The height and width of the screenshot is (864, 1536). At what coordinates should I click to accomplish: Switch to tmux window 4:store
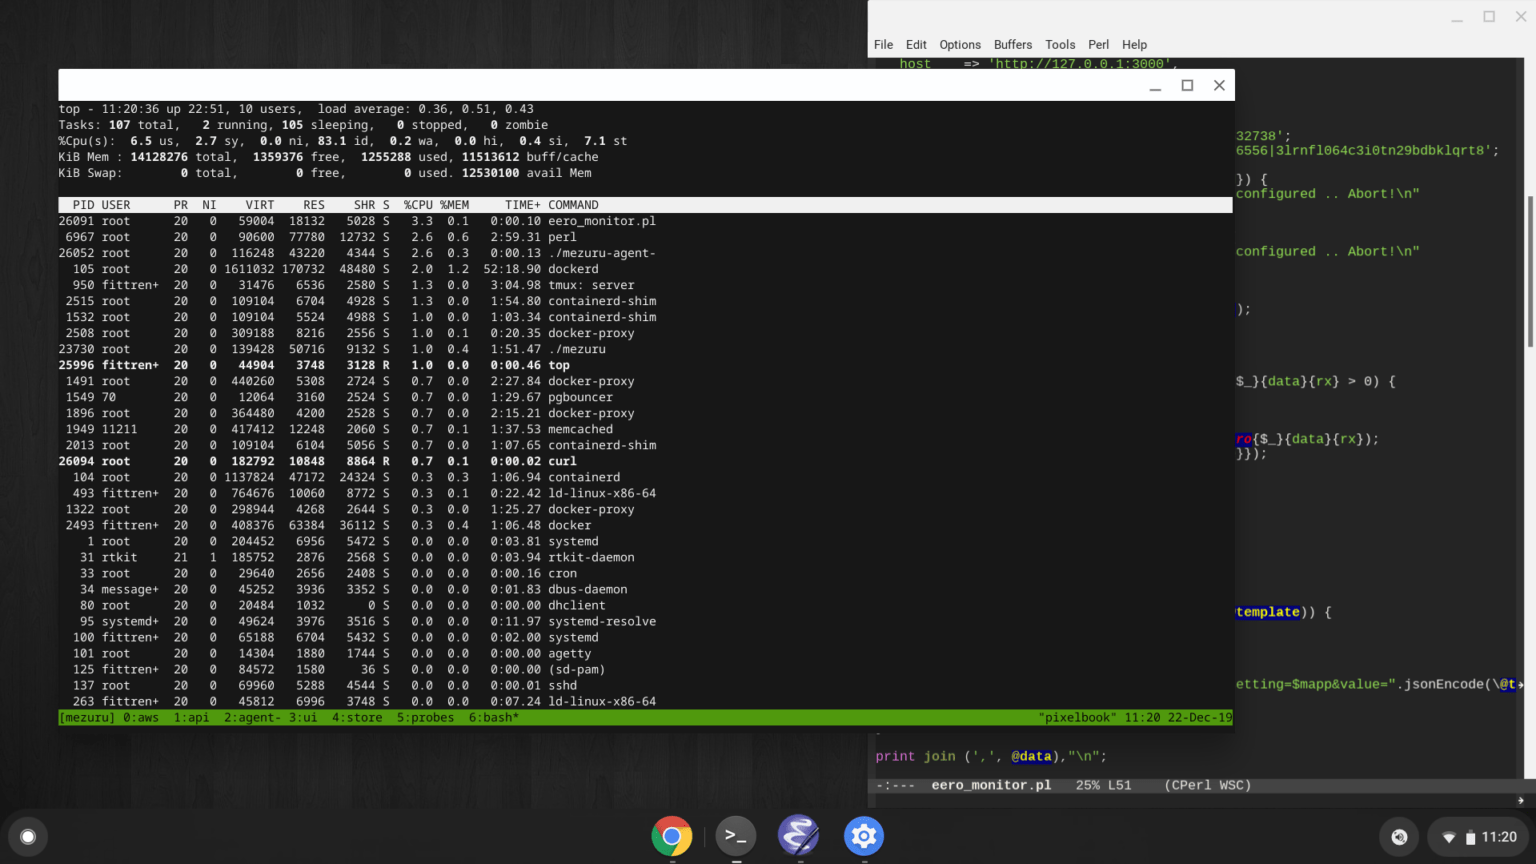(x=357, y=717)
